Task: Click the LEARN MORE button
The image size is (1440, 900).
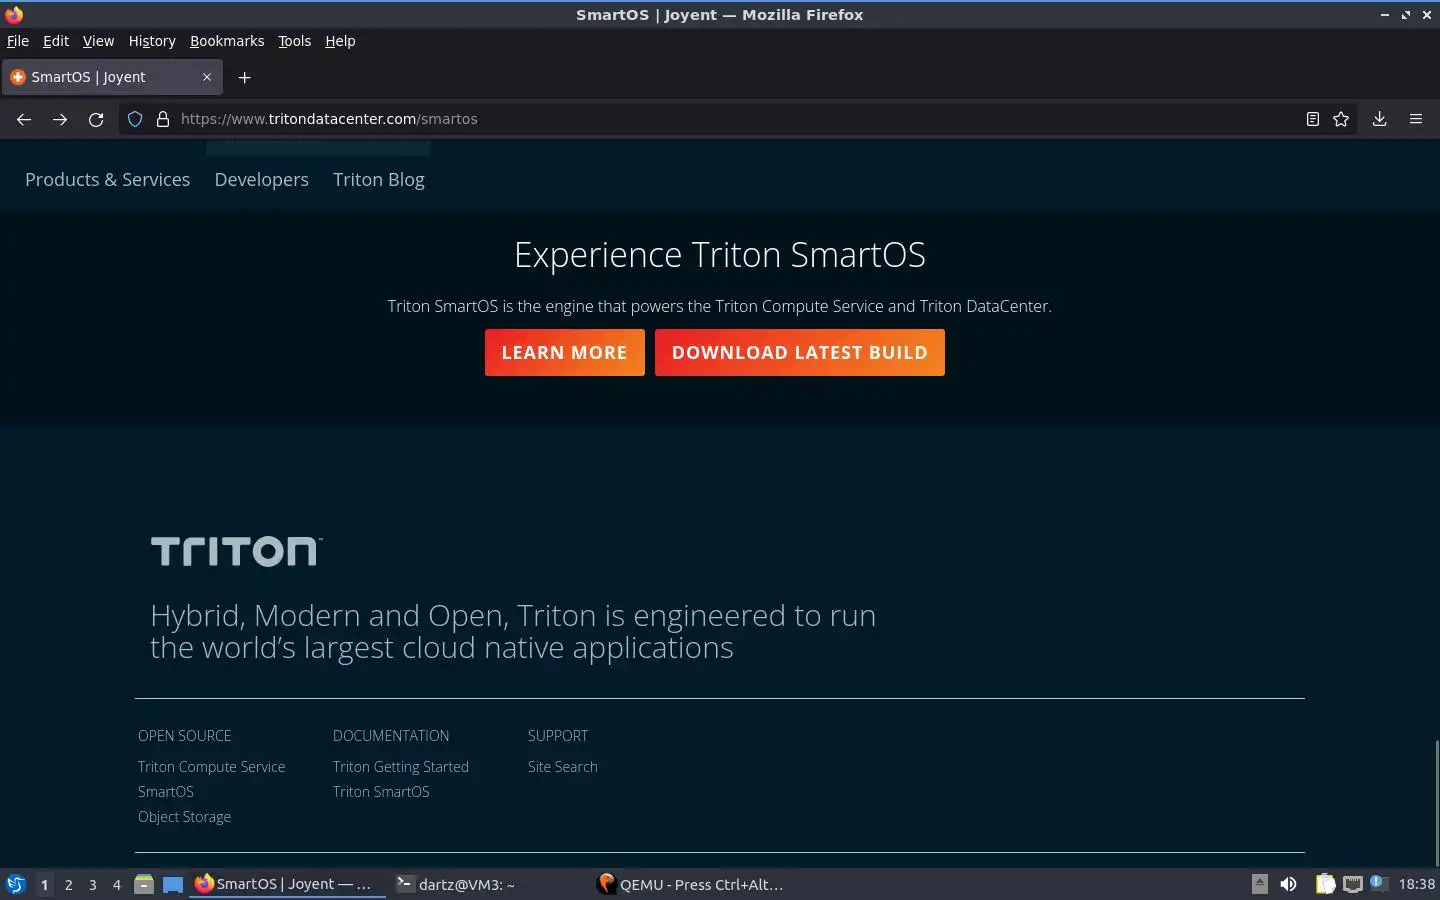Action: tap(565, 353)
